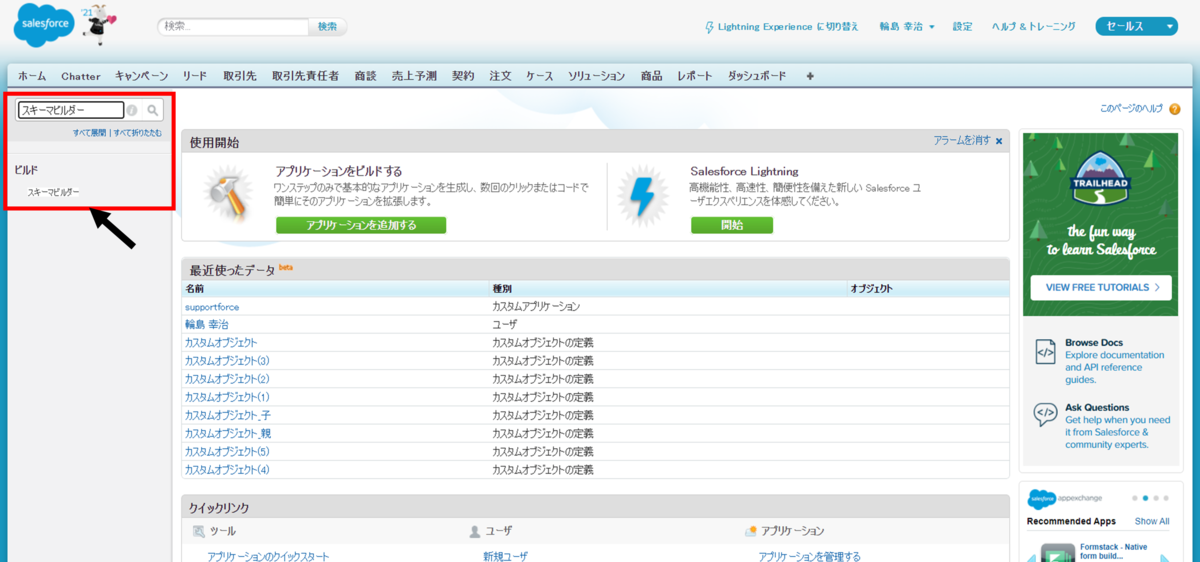
Task: Open the 契約 tab
Action: [x=463, y=76]
